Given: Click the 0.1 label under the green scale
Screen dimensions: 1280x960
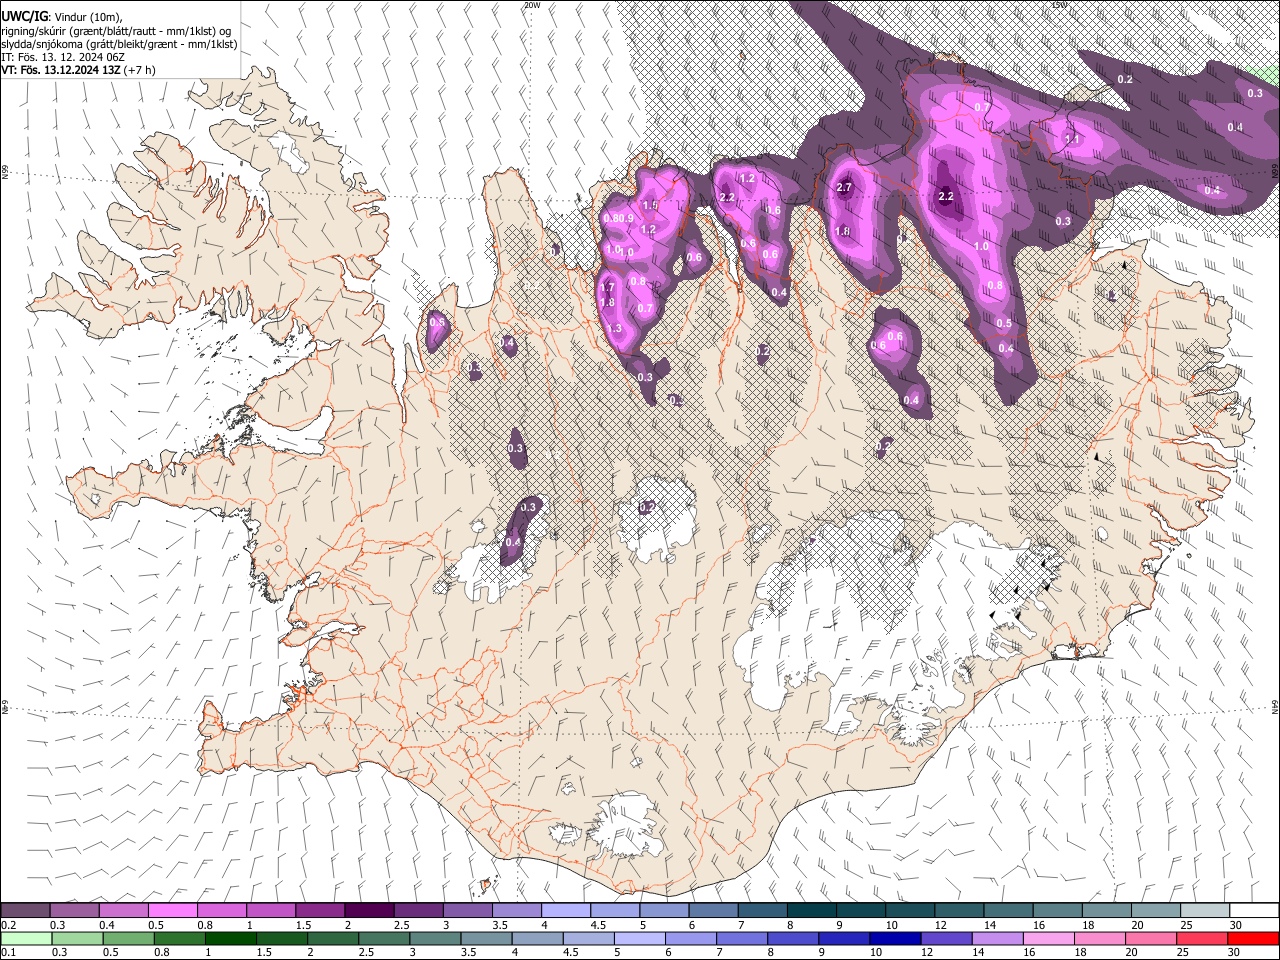Looking at the screenshot, I should point(6,952).
